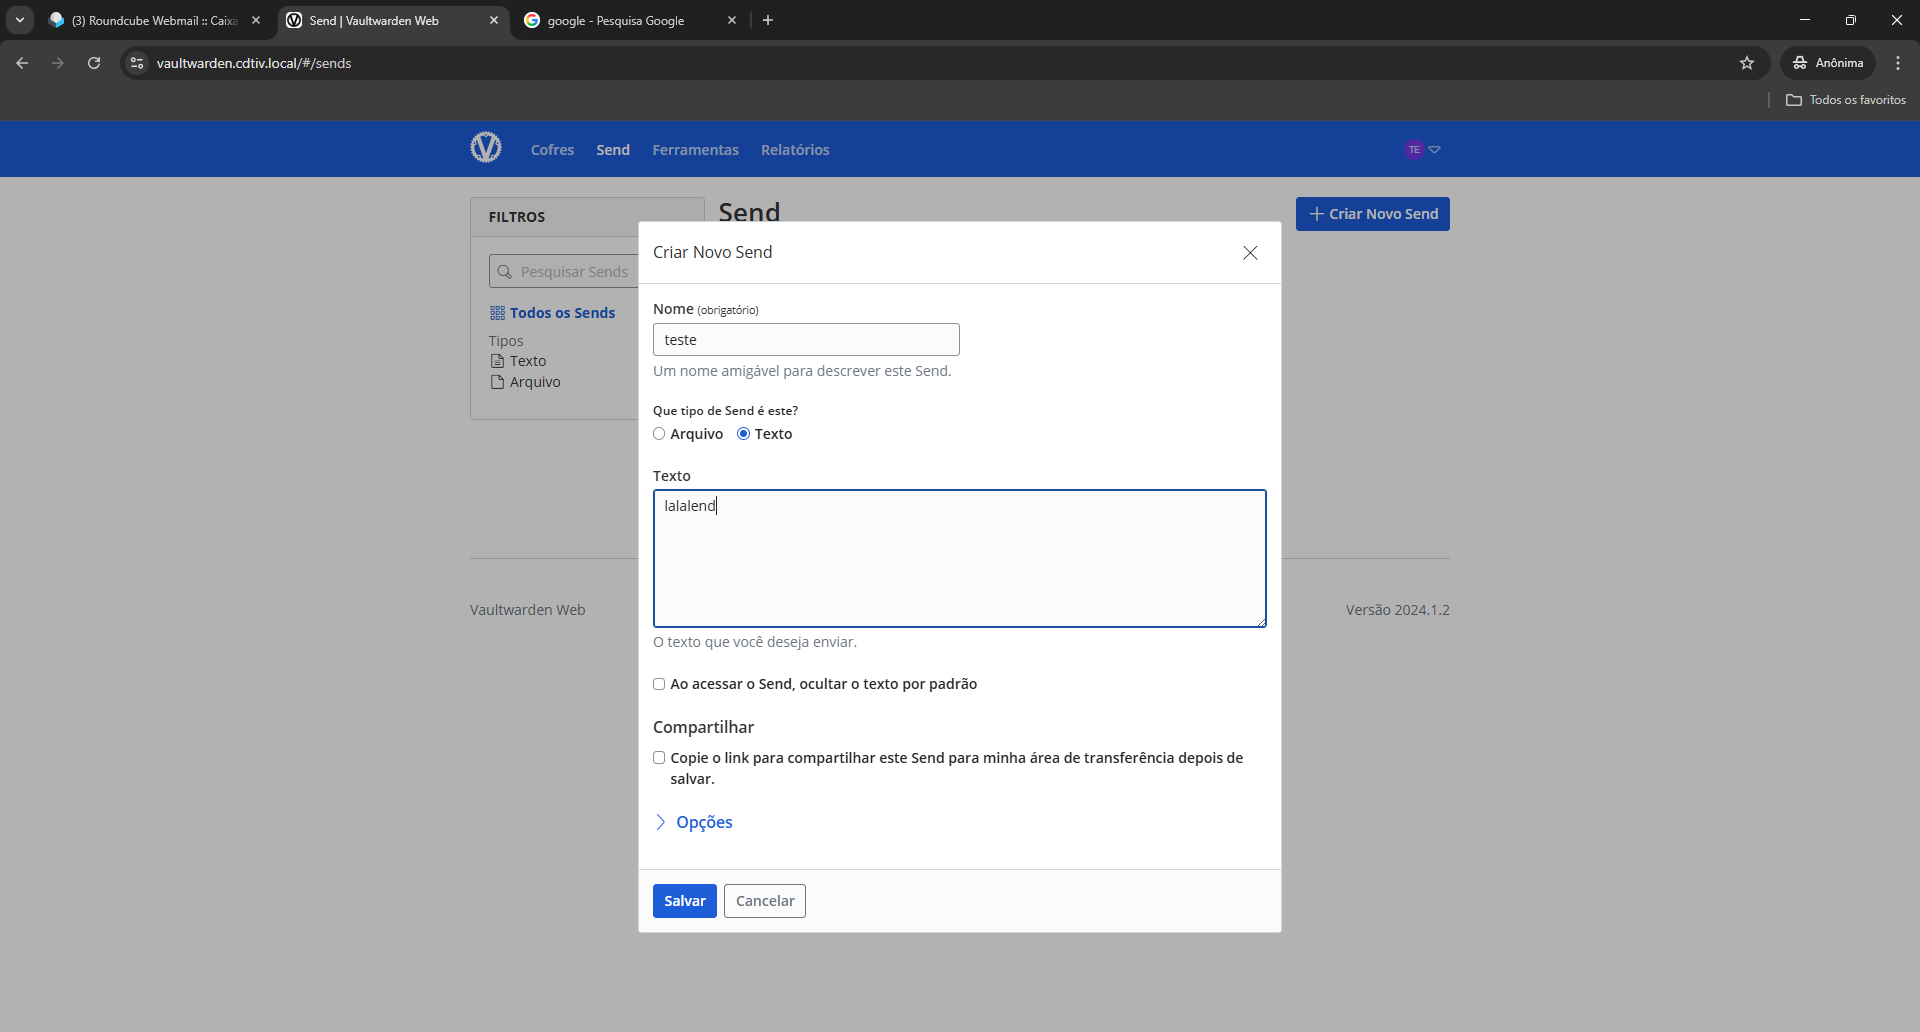Open a new browser tab
This screenshot has height=1032, width=1920.
pyautogui.click(x=768, y=20)
